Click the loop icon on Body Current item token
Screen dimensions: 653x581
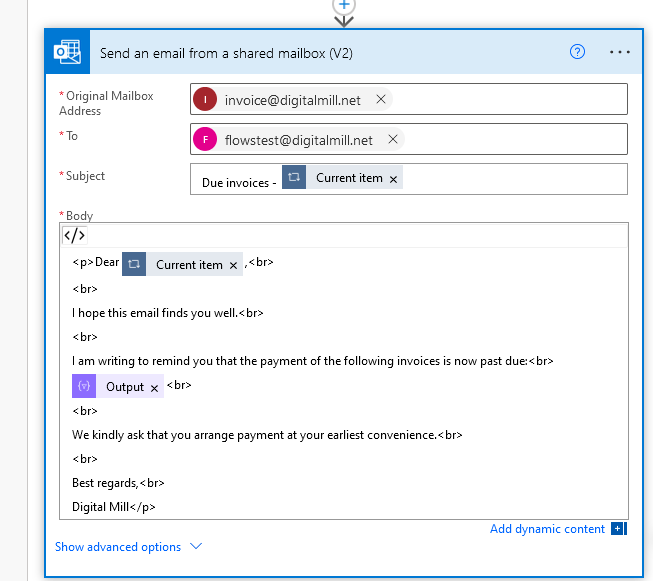[x=134, y=264]
